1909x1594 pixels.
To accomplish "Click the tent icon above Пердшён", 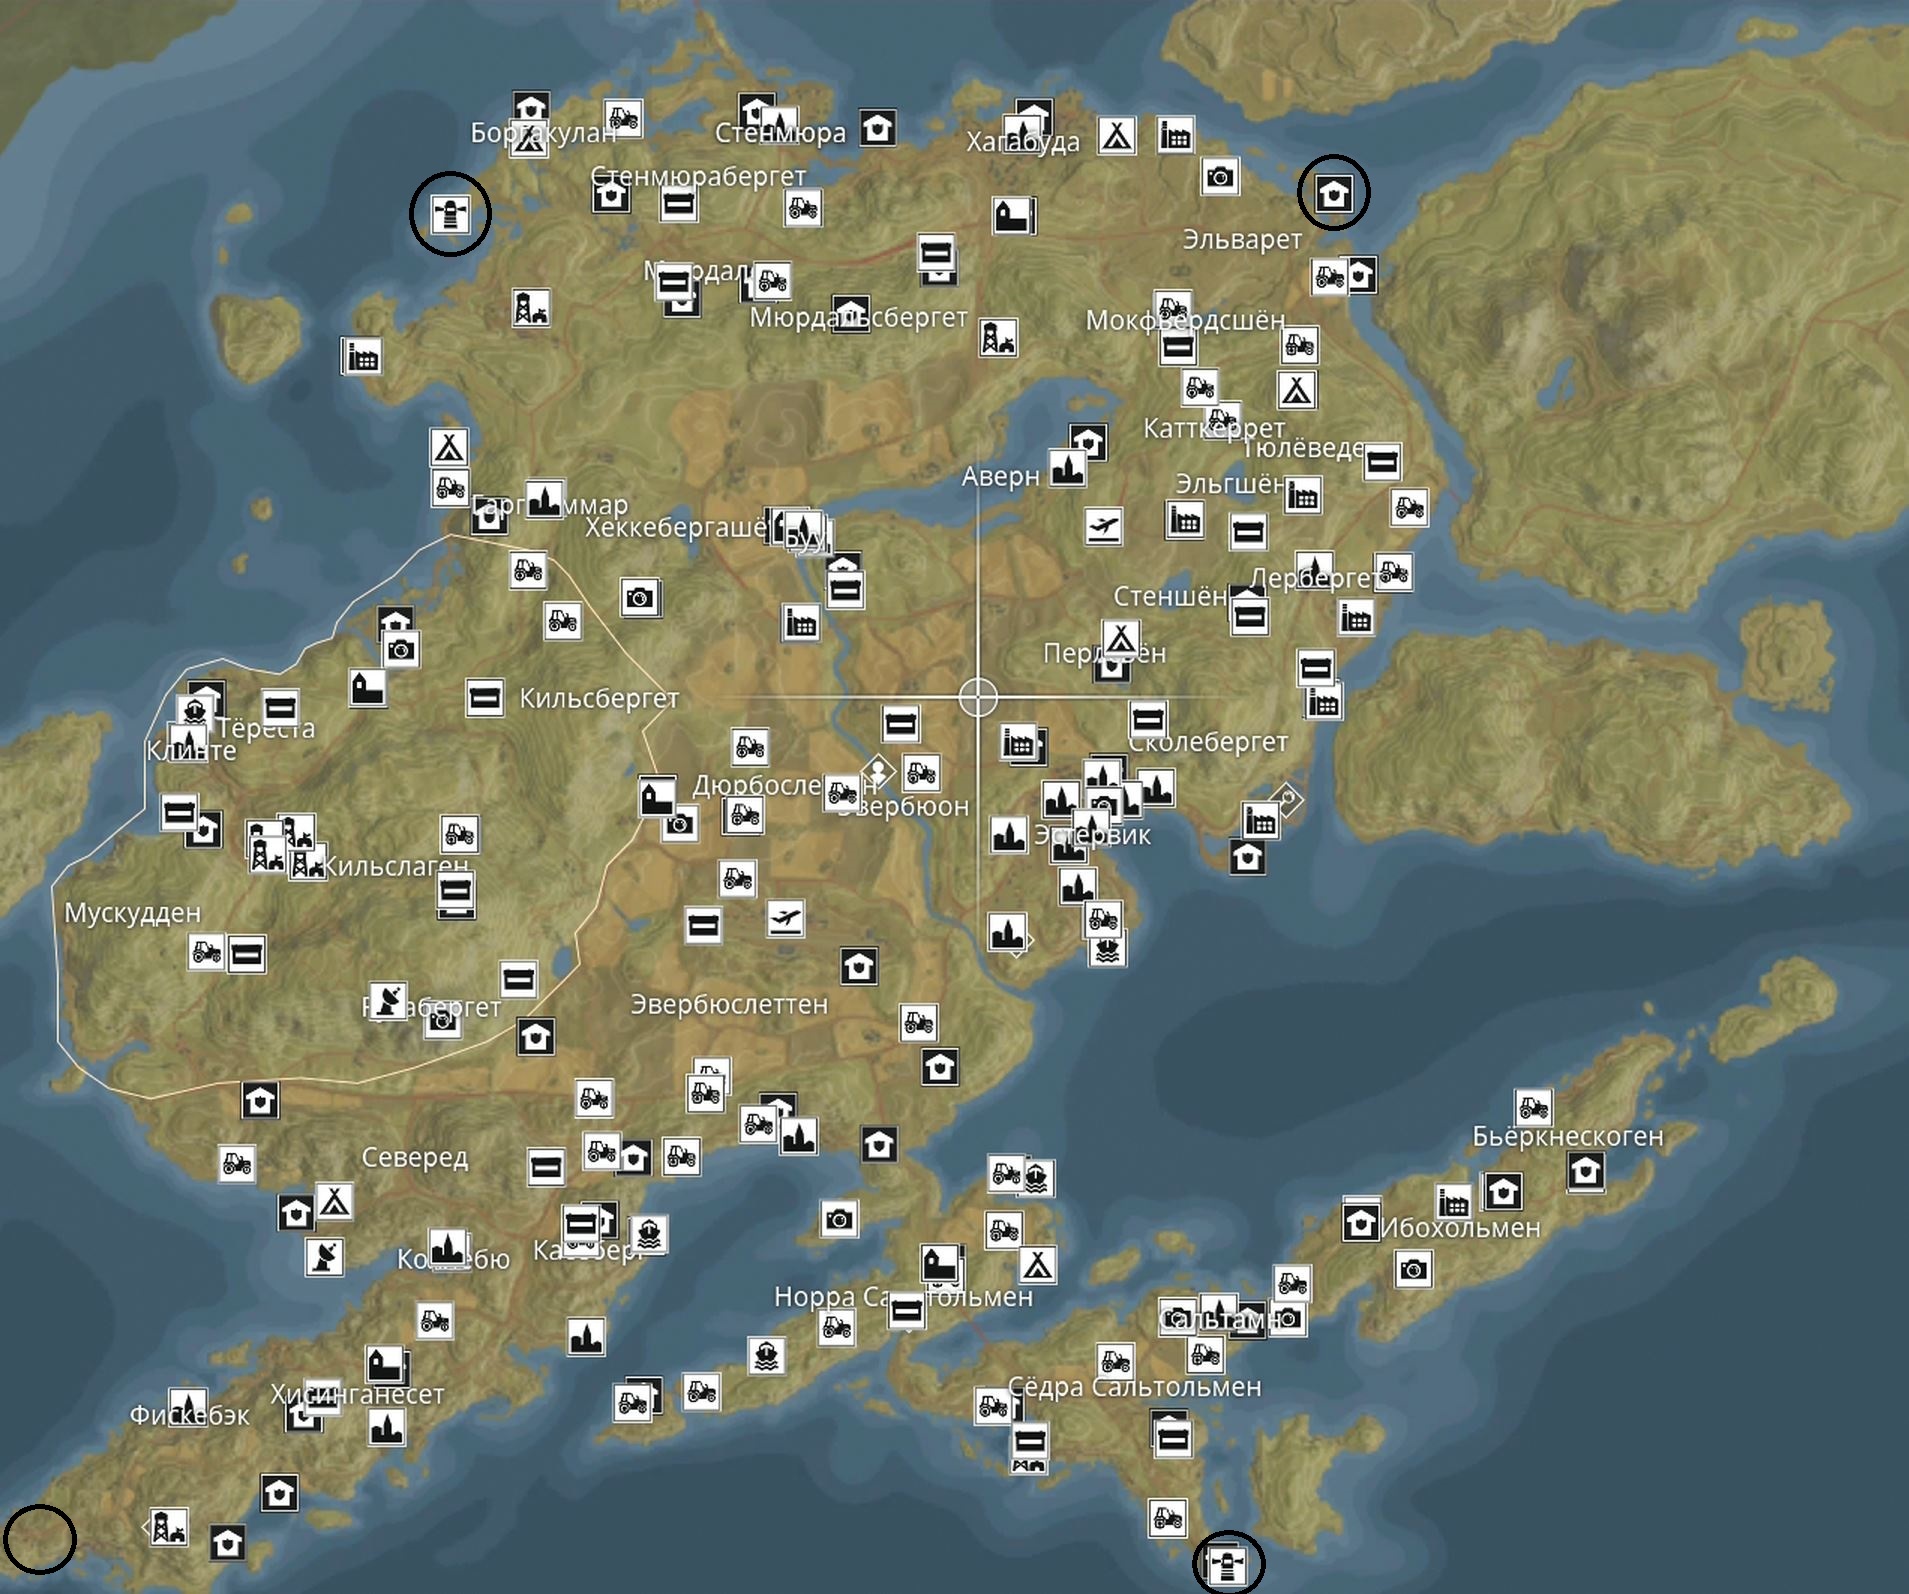I will 1121,637.
